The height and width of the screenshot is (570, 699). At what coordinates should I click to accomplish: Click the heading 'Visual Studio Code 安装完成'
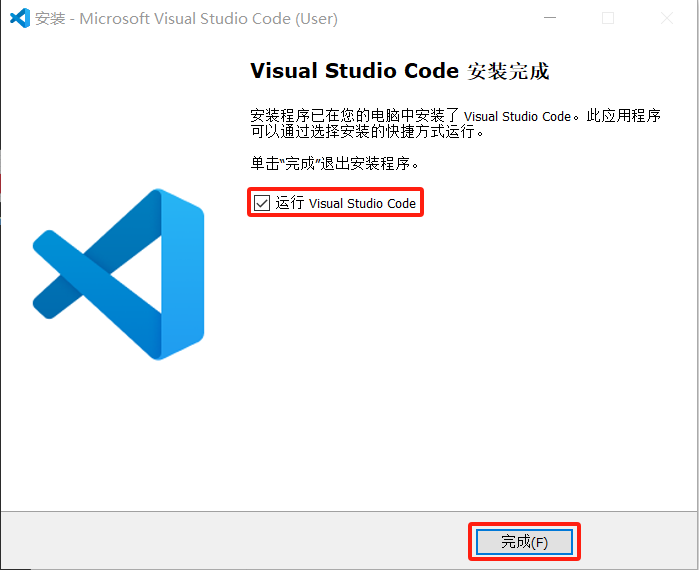coord(400,71)
